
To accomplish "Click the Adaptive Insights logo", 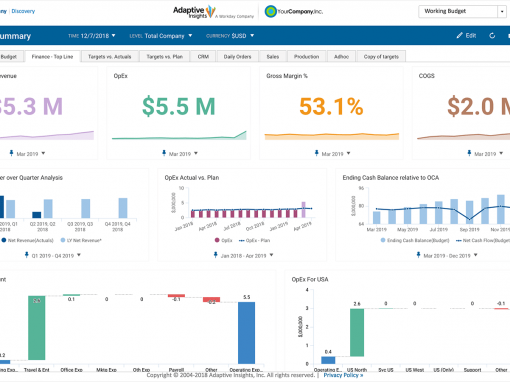I will 213,12.
